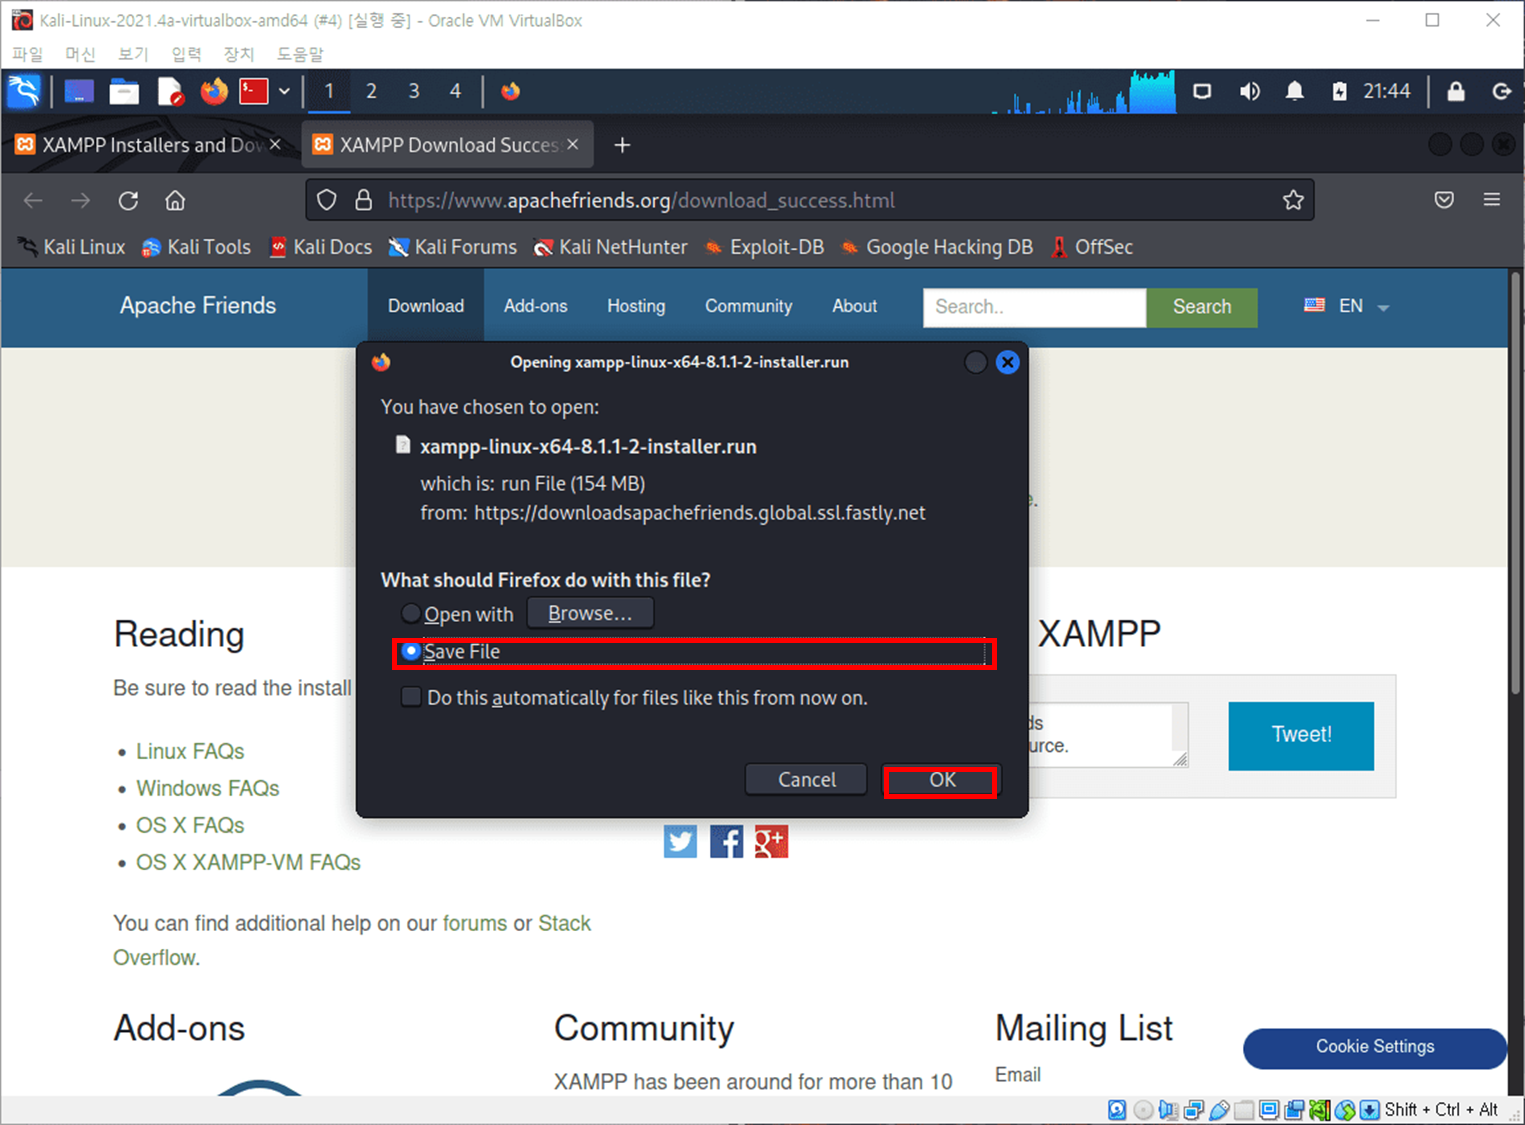Launch Firefox from the Kali panel
This screenshot has width=1525, height=1125.
[214, 91]
